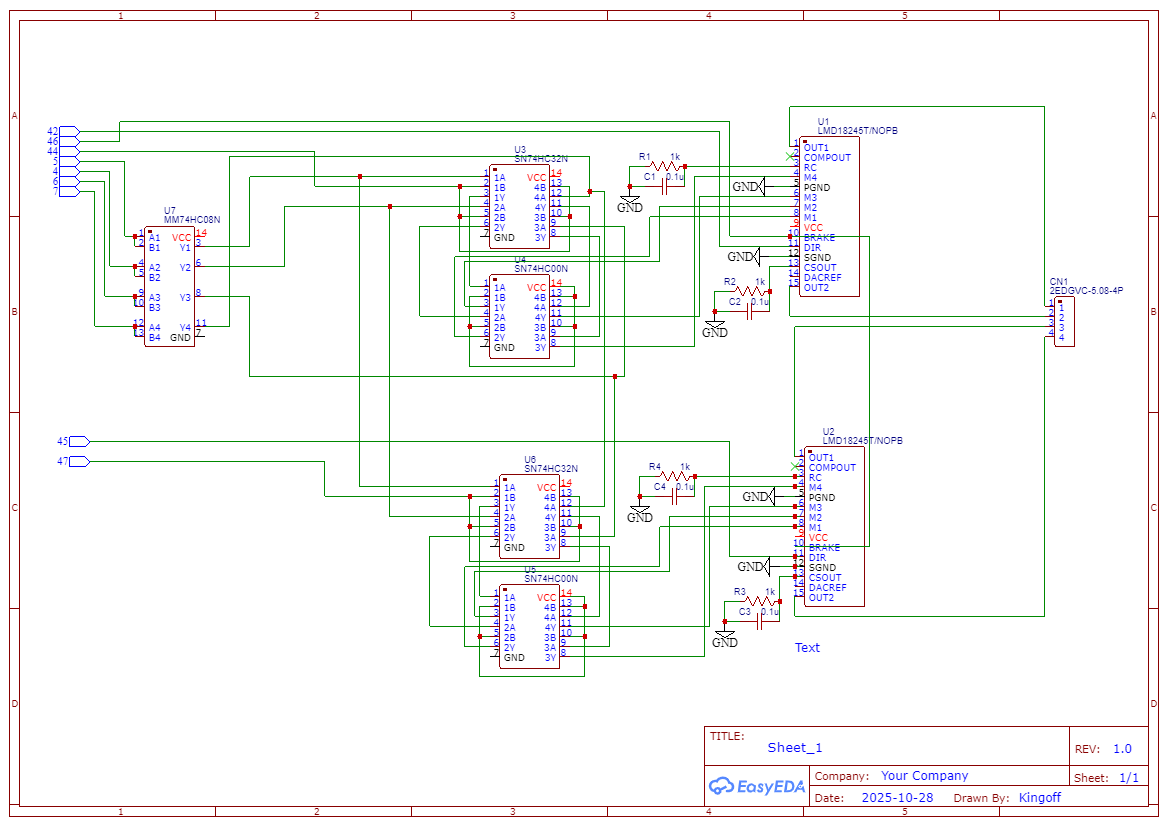The height and width of the screenshot is (827, 1169).
Task: Click the blue "Text" annotation label
Action: pyautogui.click(x=807, y=647)
